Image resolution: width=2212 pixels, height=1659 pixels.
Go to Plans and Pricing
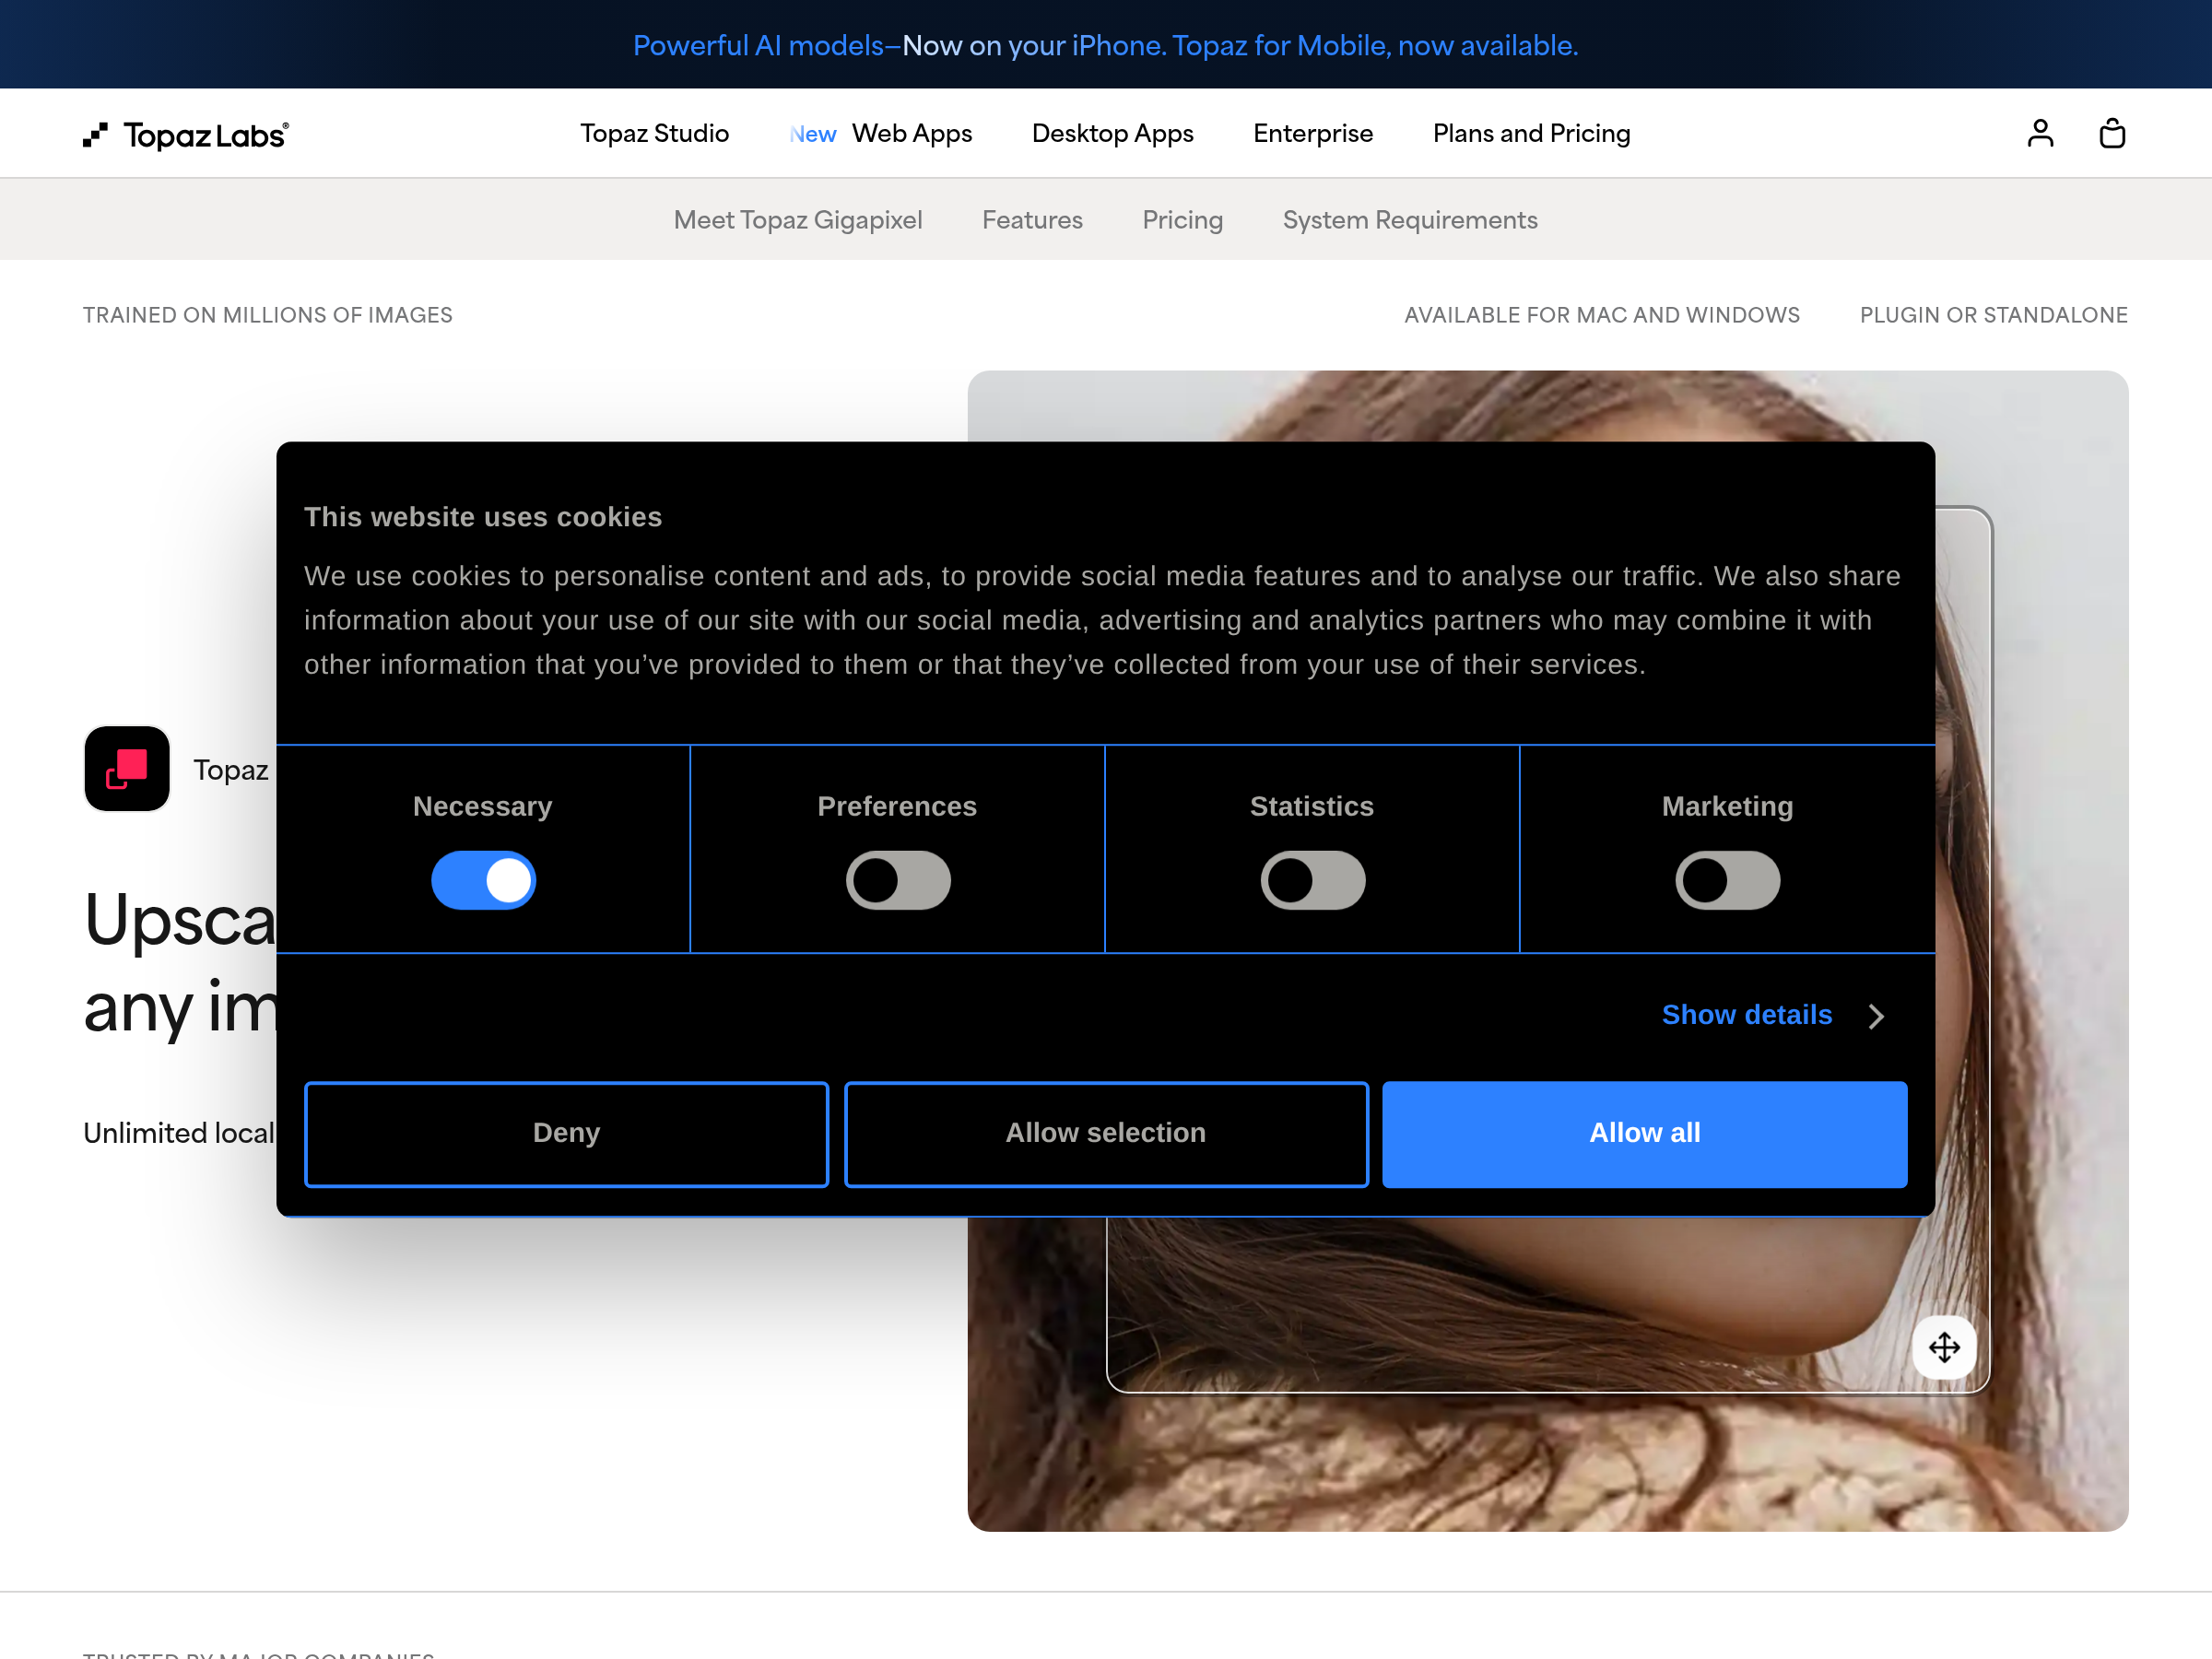(x=1532, y=133)
